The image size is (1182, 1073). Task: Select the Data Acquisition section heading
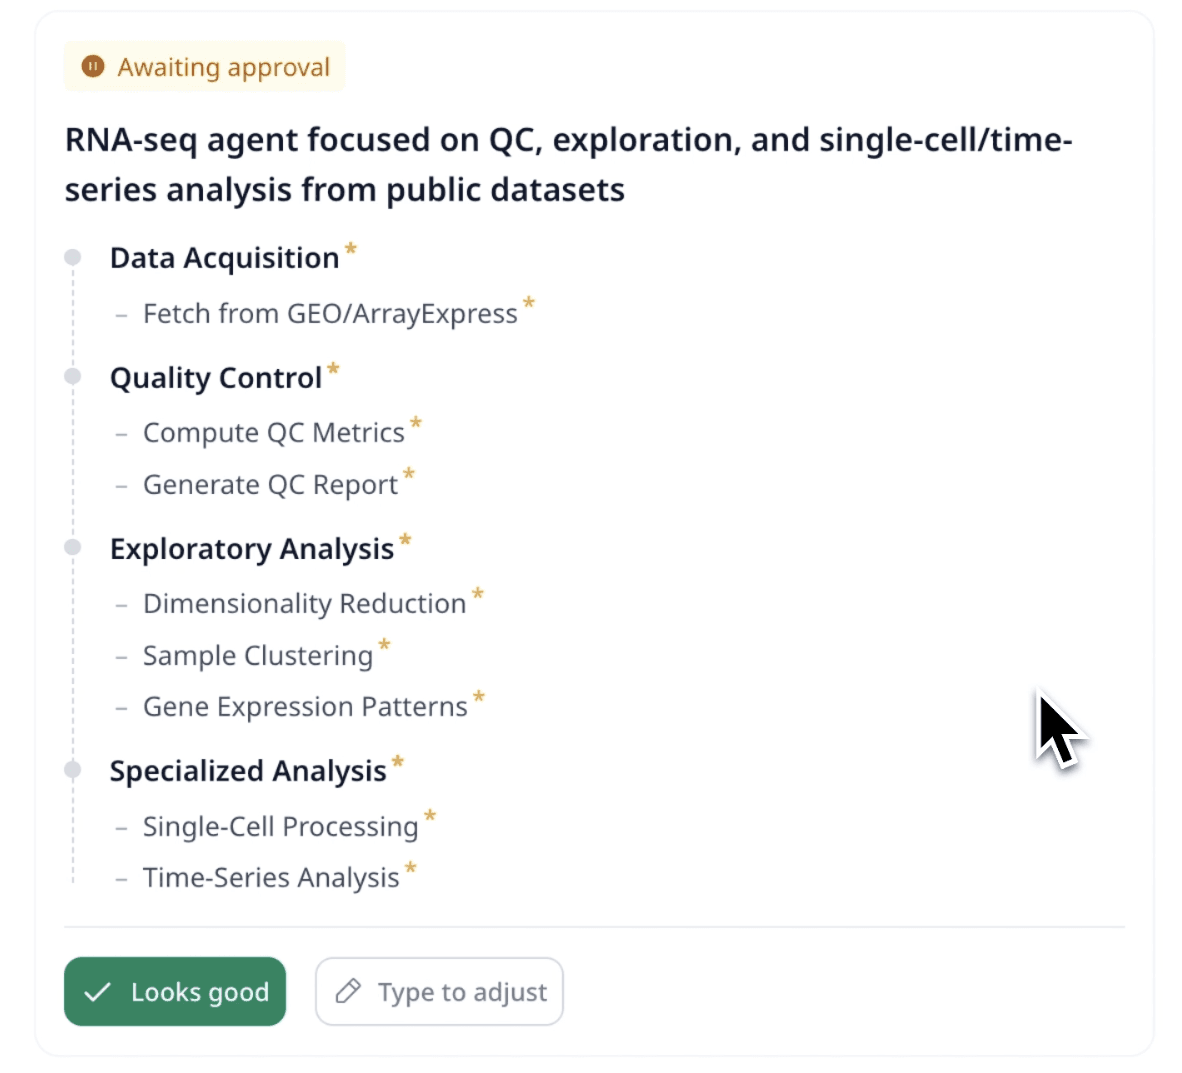224,258
